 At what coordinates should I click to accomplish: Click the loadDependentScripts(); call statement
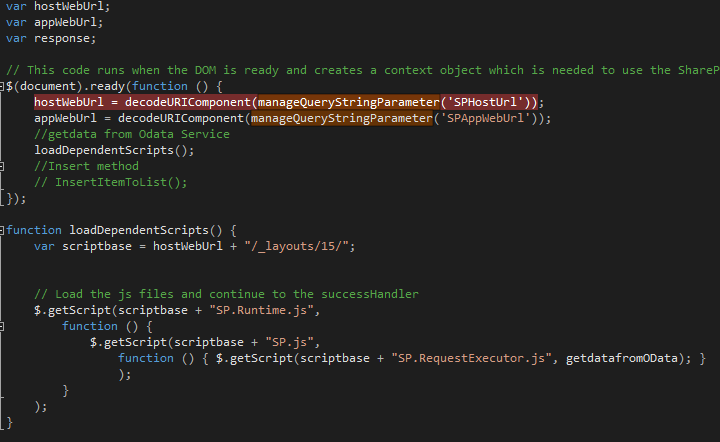114,151
